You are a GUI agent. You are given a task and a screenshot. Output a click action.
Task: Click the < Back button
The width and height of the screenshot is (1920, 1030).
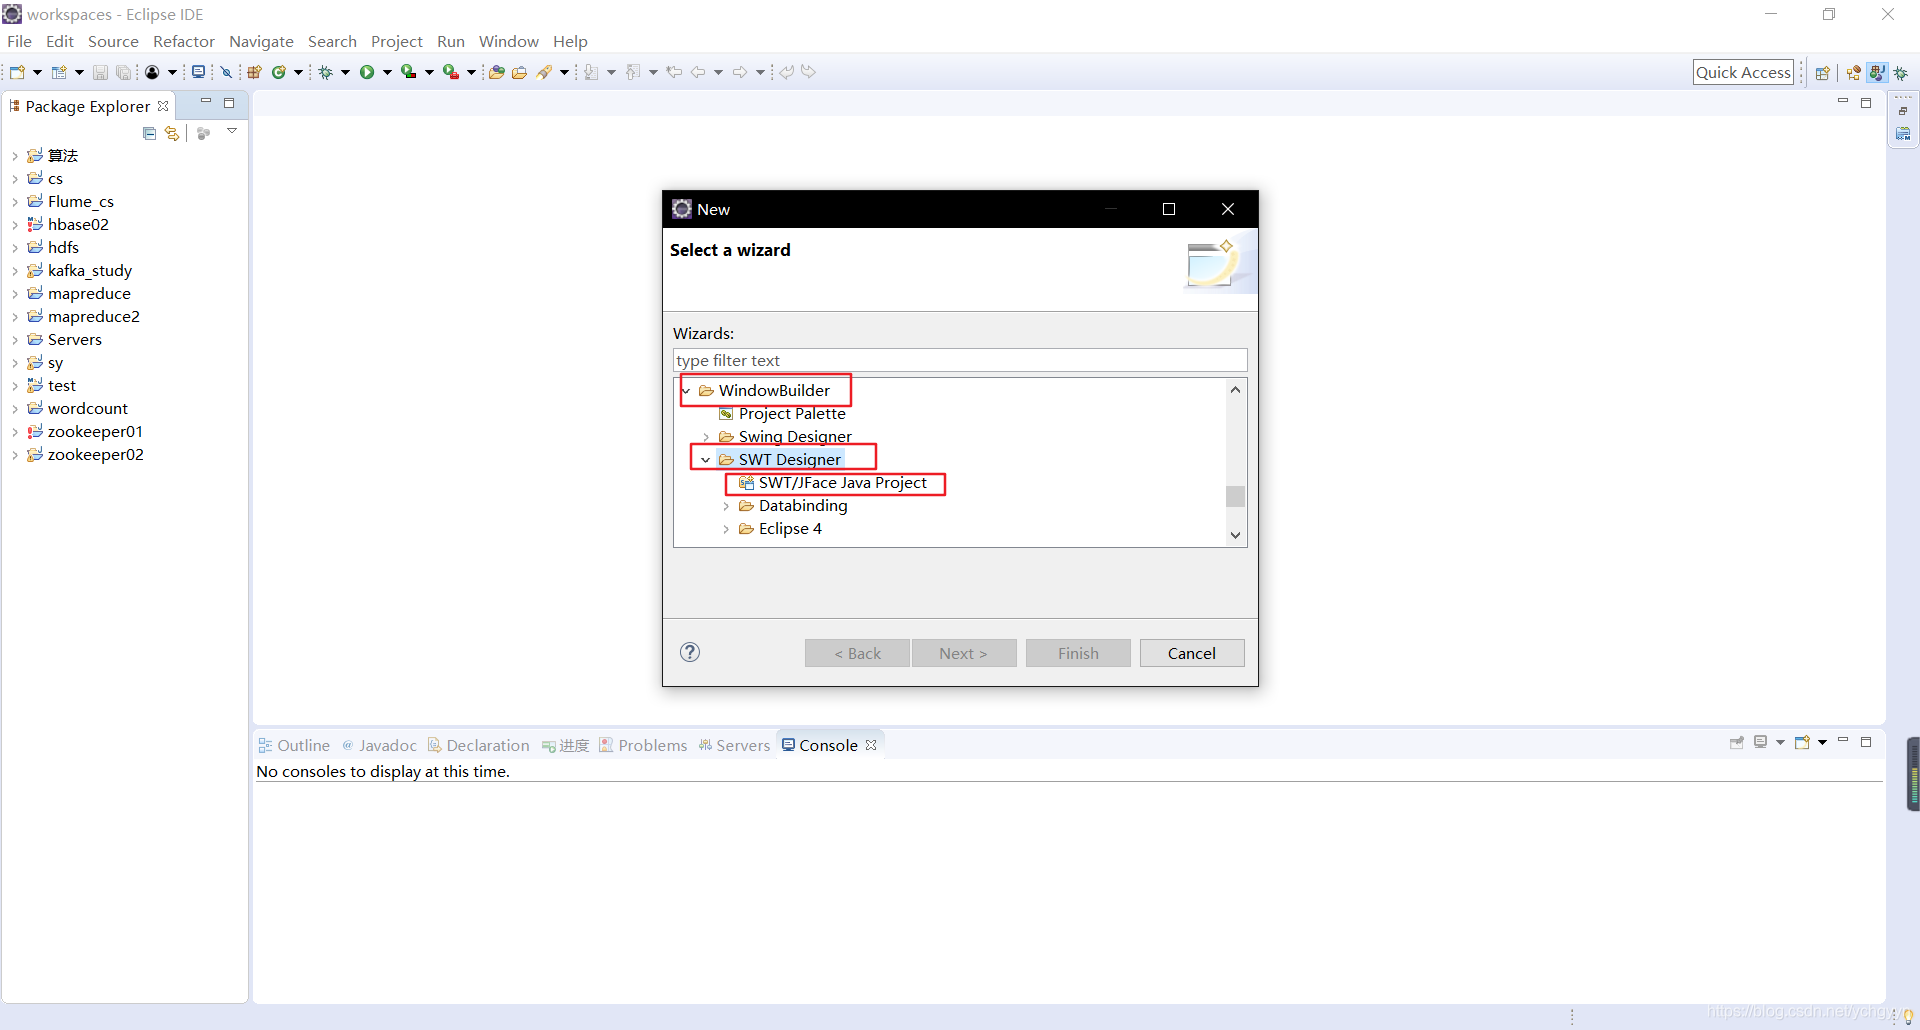pyautogui.click(x=857, y=653)
